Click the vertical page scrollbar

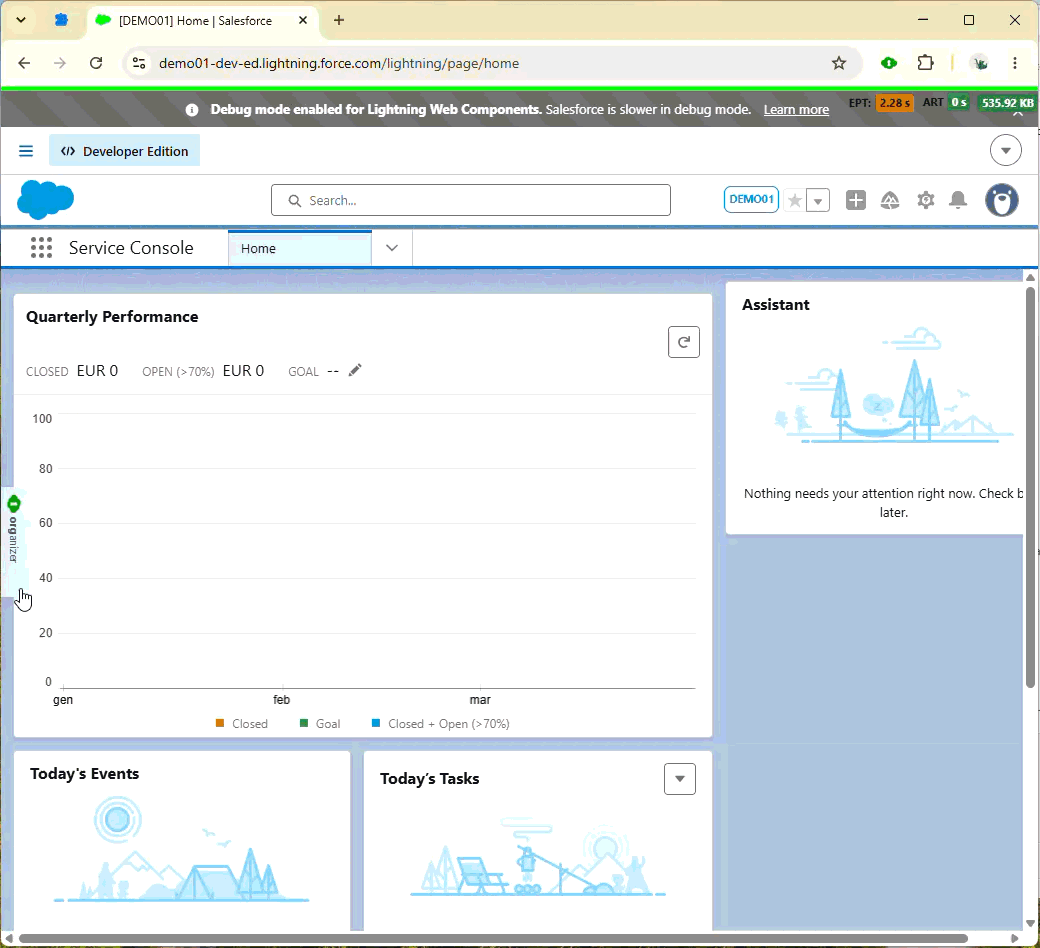coord(1030,486)
